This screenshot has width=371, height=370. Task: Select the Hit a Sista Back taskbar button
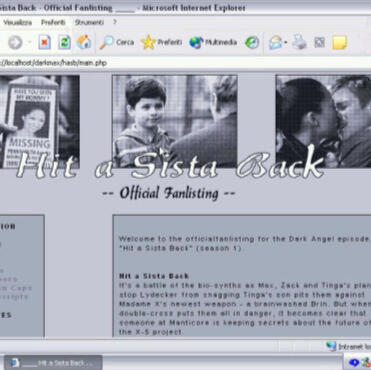click(53, 363)
